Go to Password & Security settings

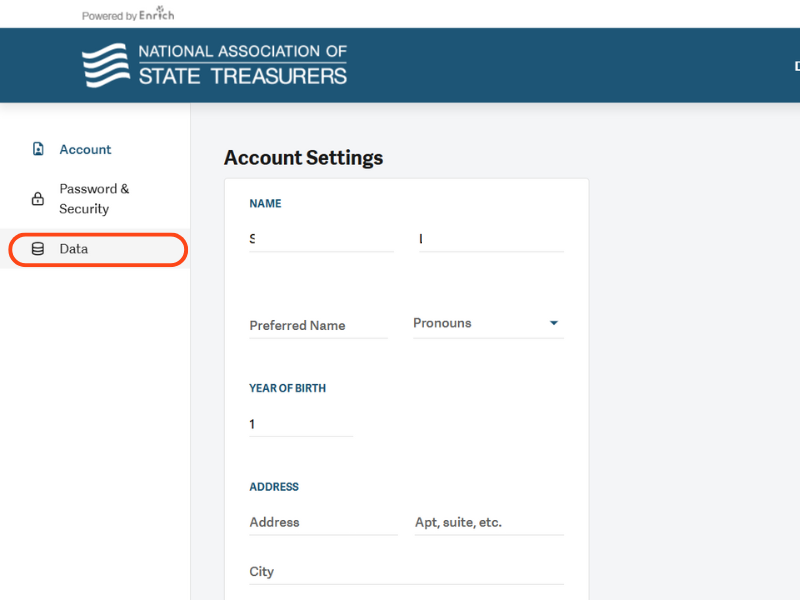pyautogui.click(x=94, y=199)
